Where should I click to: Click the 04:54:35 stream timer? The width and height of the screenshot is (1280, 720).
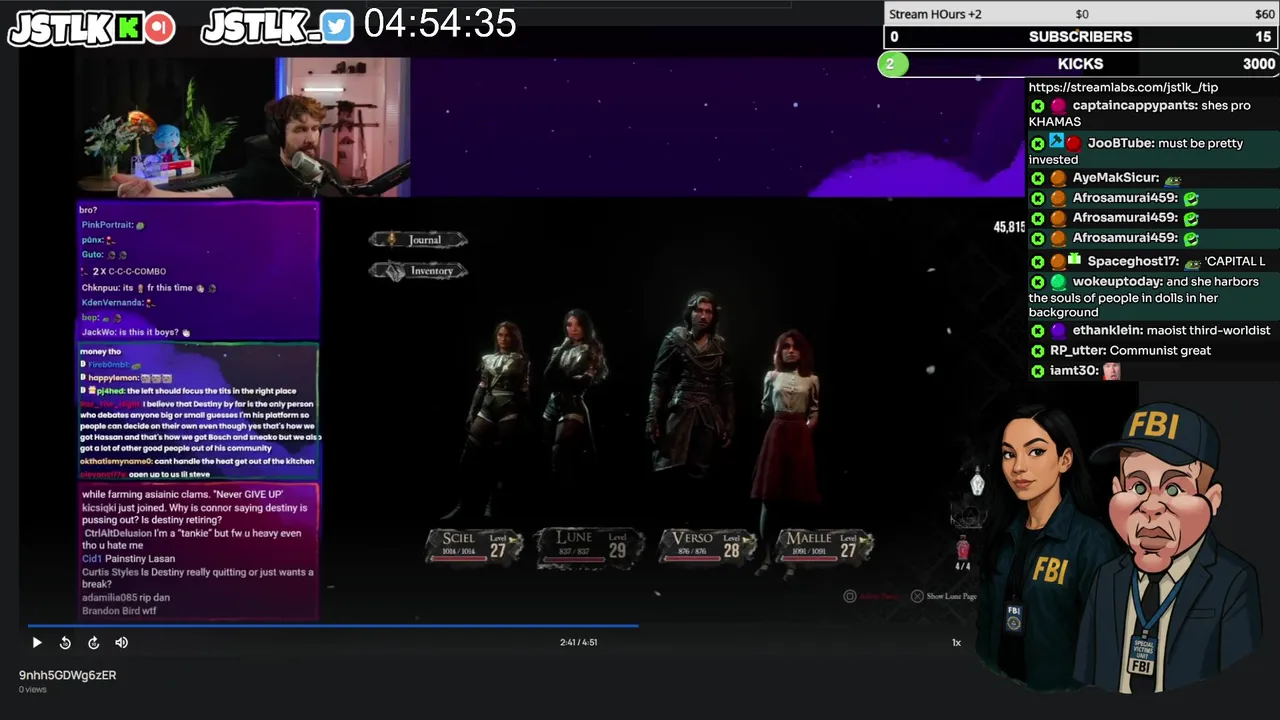pos(440,24)
